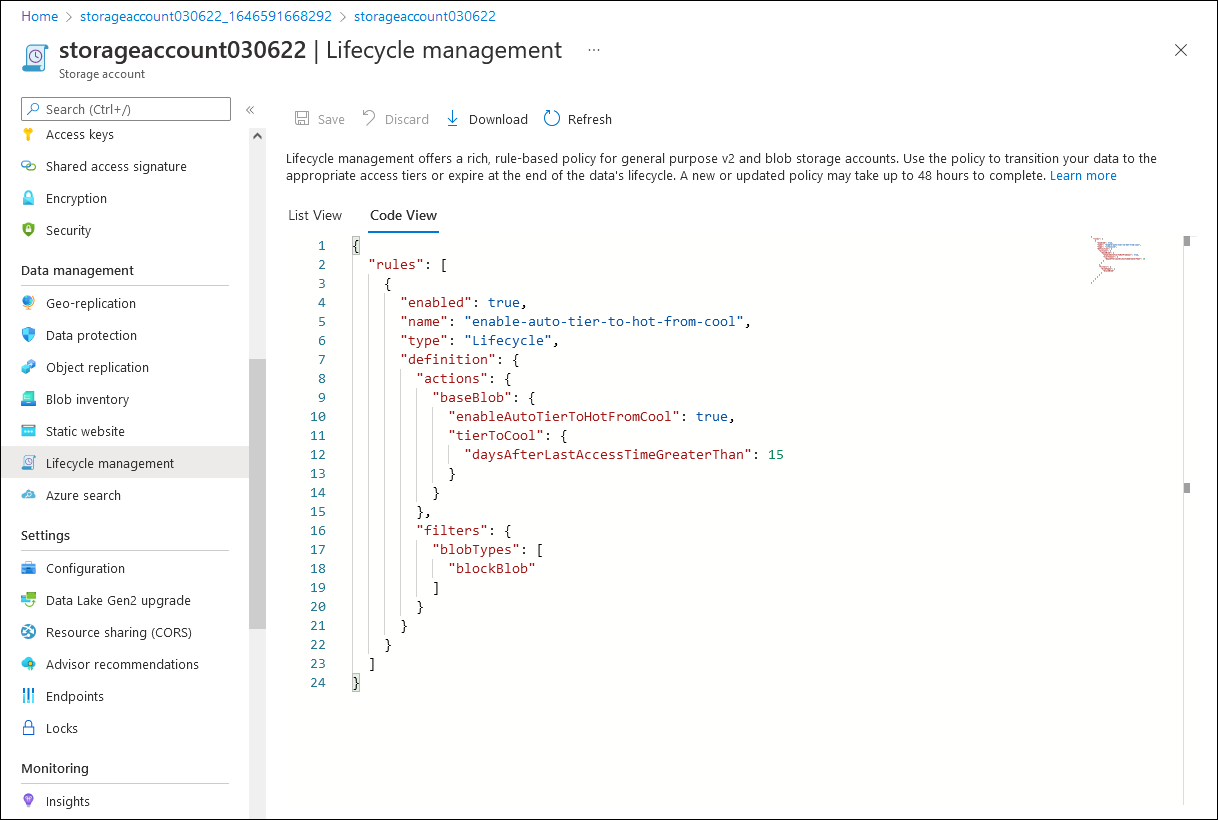The width and height of the screenshot is (1218, 820).
Task: Open storageaccount030622_1646591668292 breadcrumb
Action: [206, 17]
